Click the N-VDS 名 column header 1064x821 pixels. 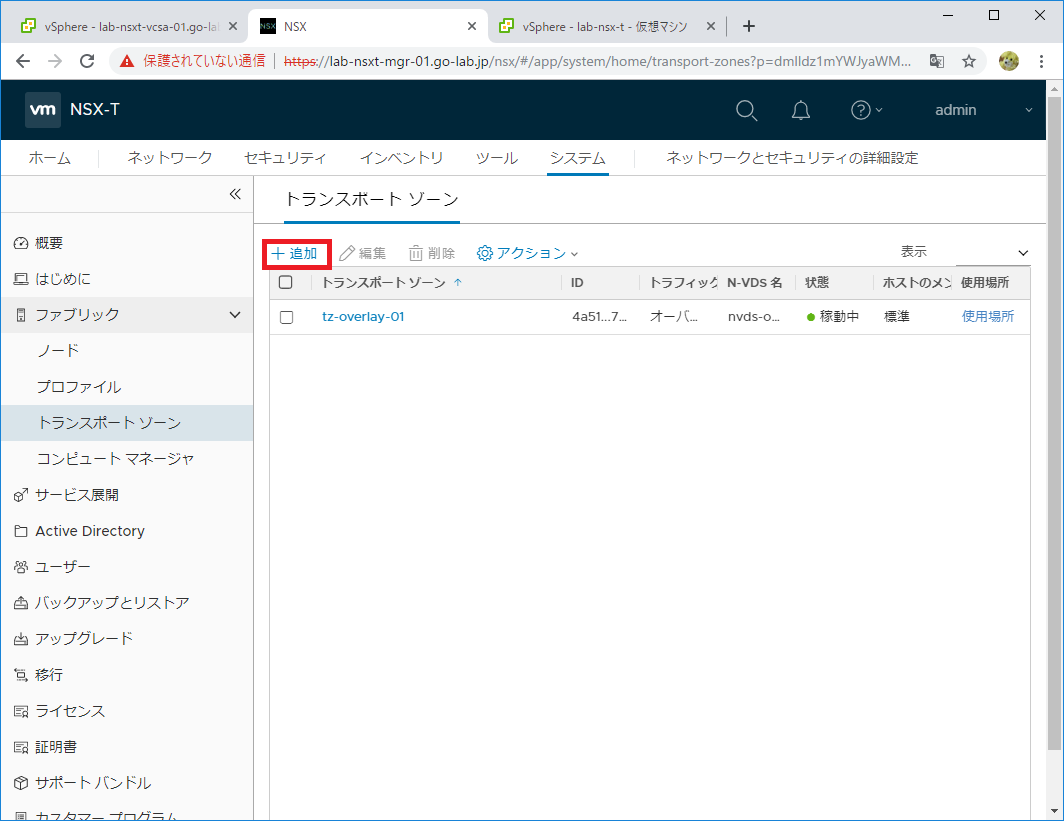pos(755,282)
